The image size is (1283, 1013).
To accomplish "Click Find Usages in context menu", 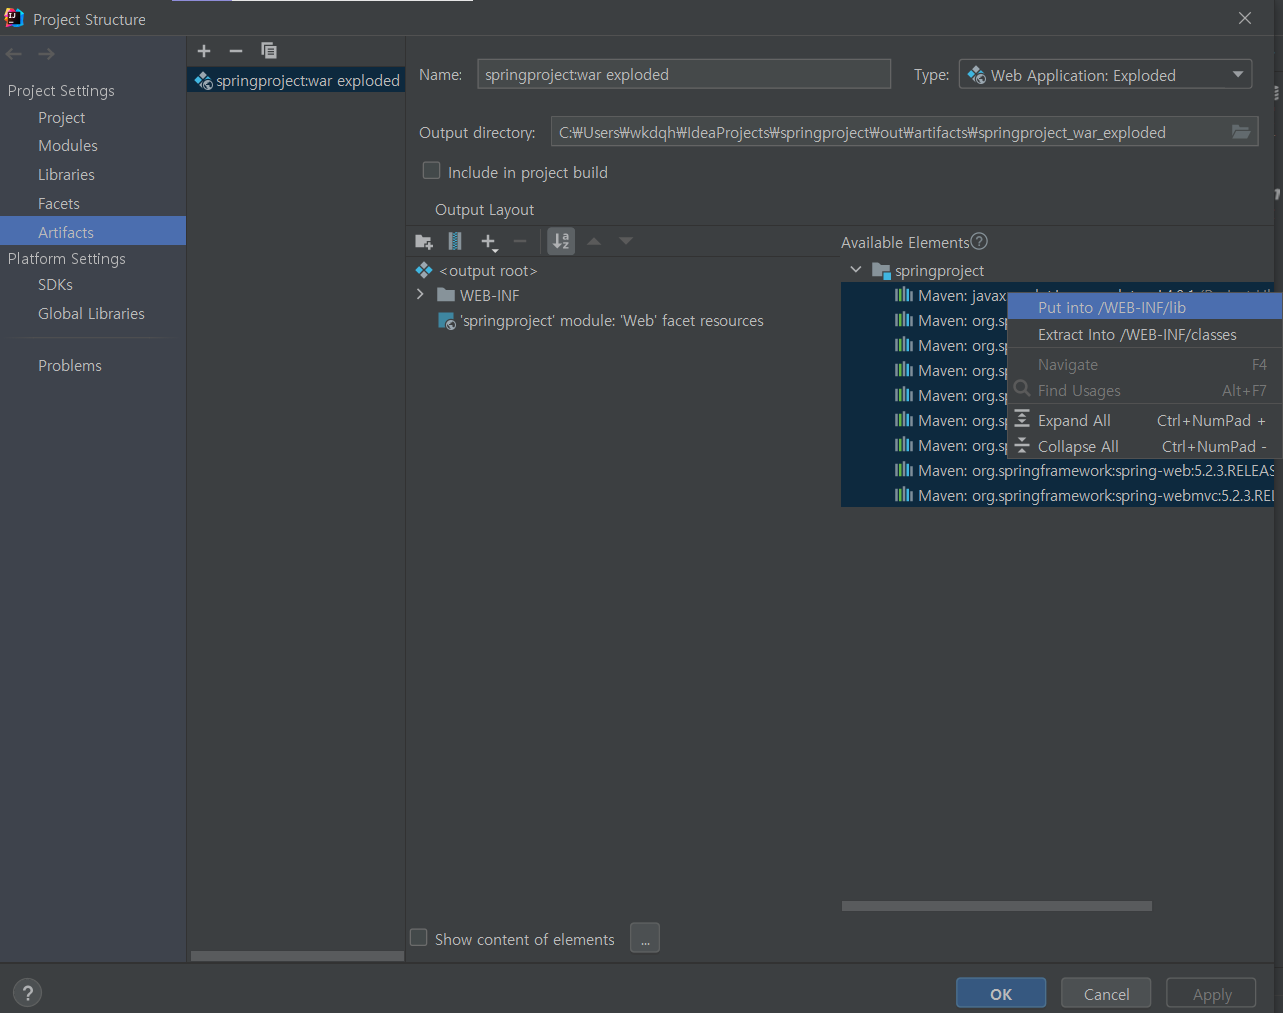I will [x=1144, y=391].
